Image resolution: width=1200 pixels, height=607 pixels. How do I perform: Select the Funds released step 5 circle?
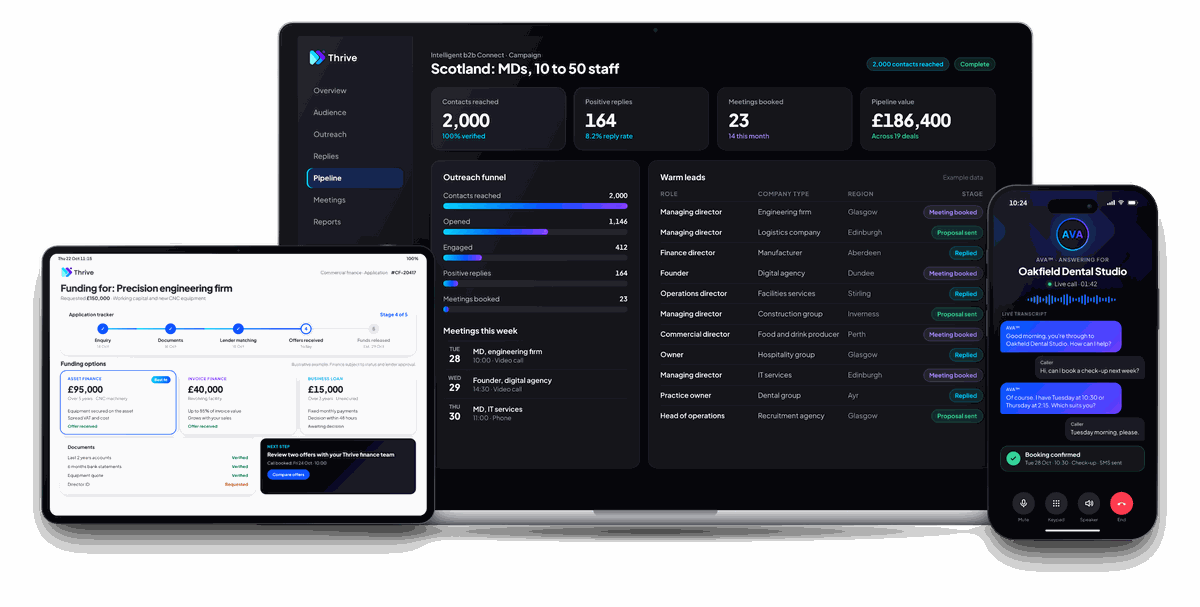click(x=374, y=328)
